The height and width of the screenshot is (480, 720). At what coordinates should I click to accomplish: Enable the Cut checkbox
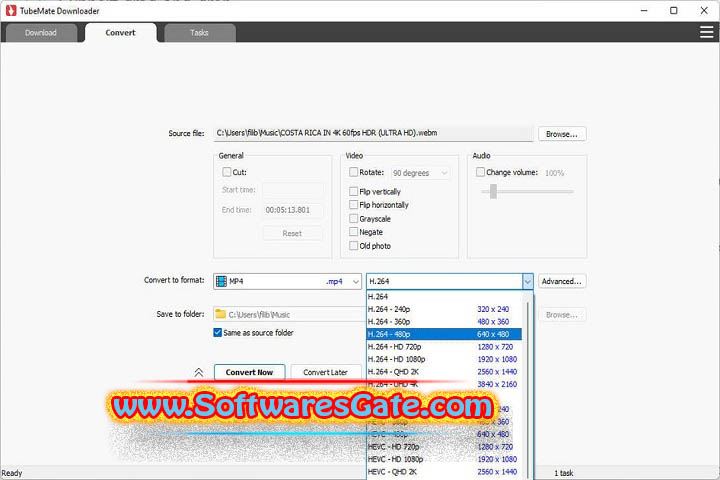click(x=226, y=172)
